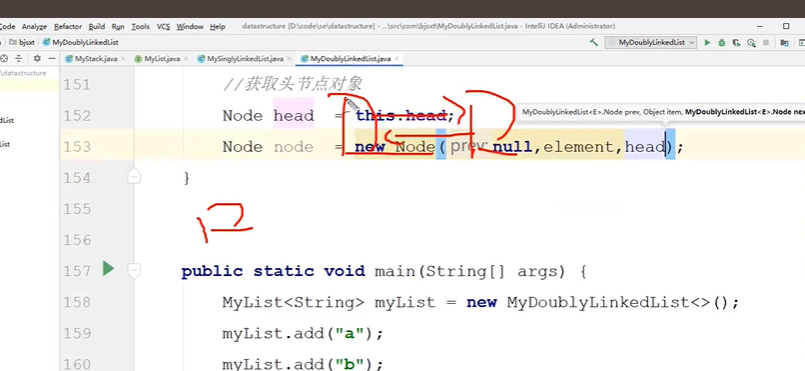
Task: Click the run gutter arrow beside main method
Action: [108, 268]
